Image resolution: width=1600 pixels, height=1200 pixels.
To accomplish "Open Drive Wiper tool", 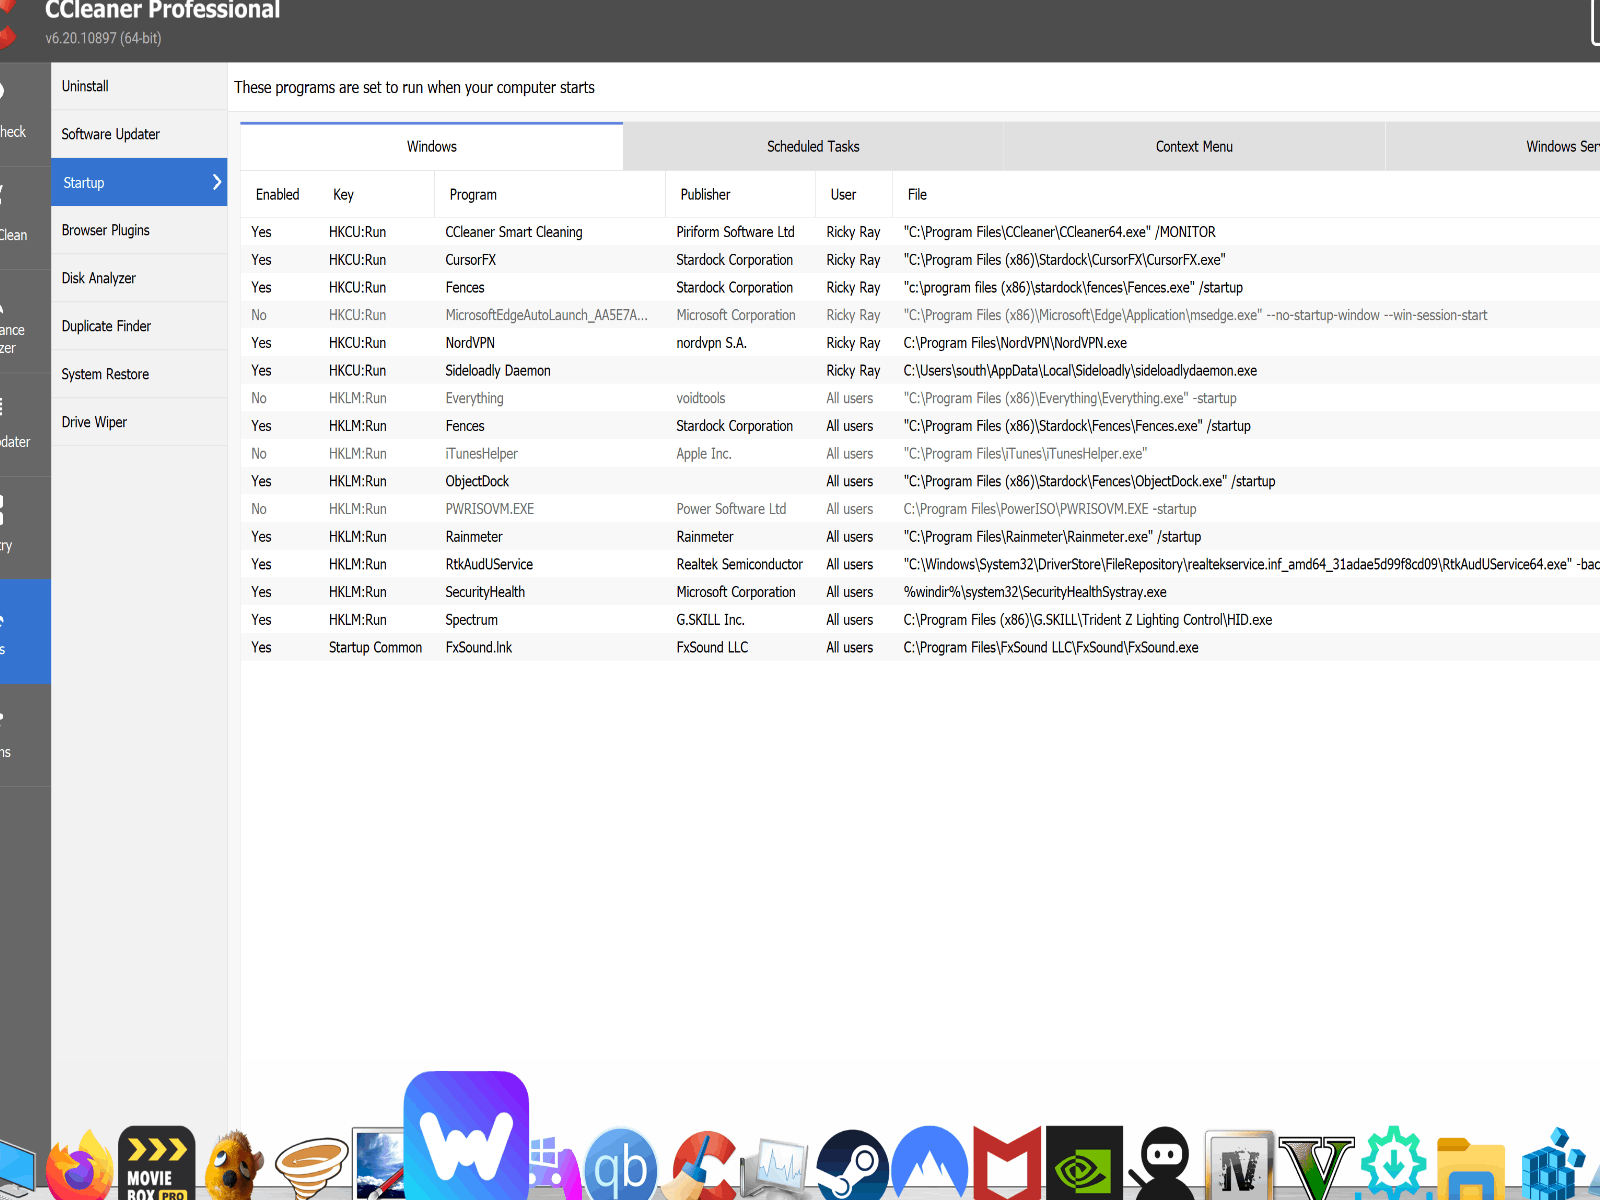I will coord(139,422).
